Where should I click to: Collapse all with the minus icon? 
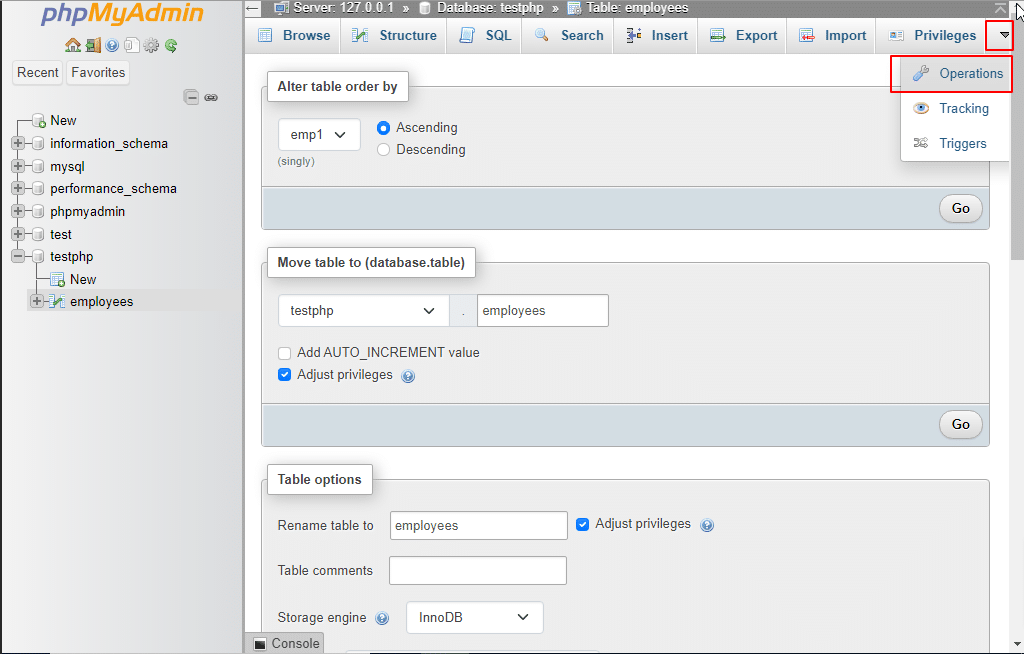pos(191,97)
